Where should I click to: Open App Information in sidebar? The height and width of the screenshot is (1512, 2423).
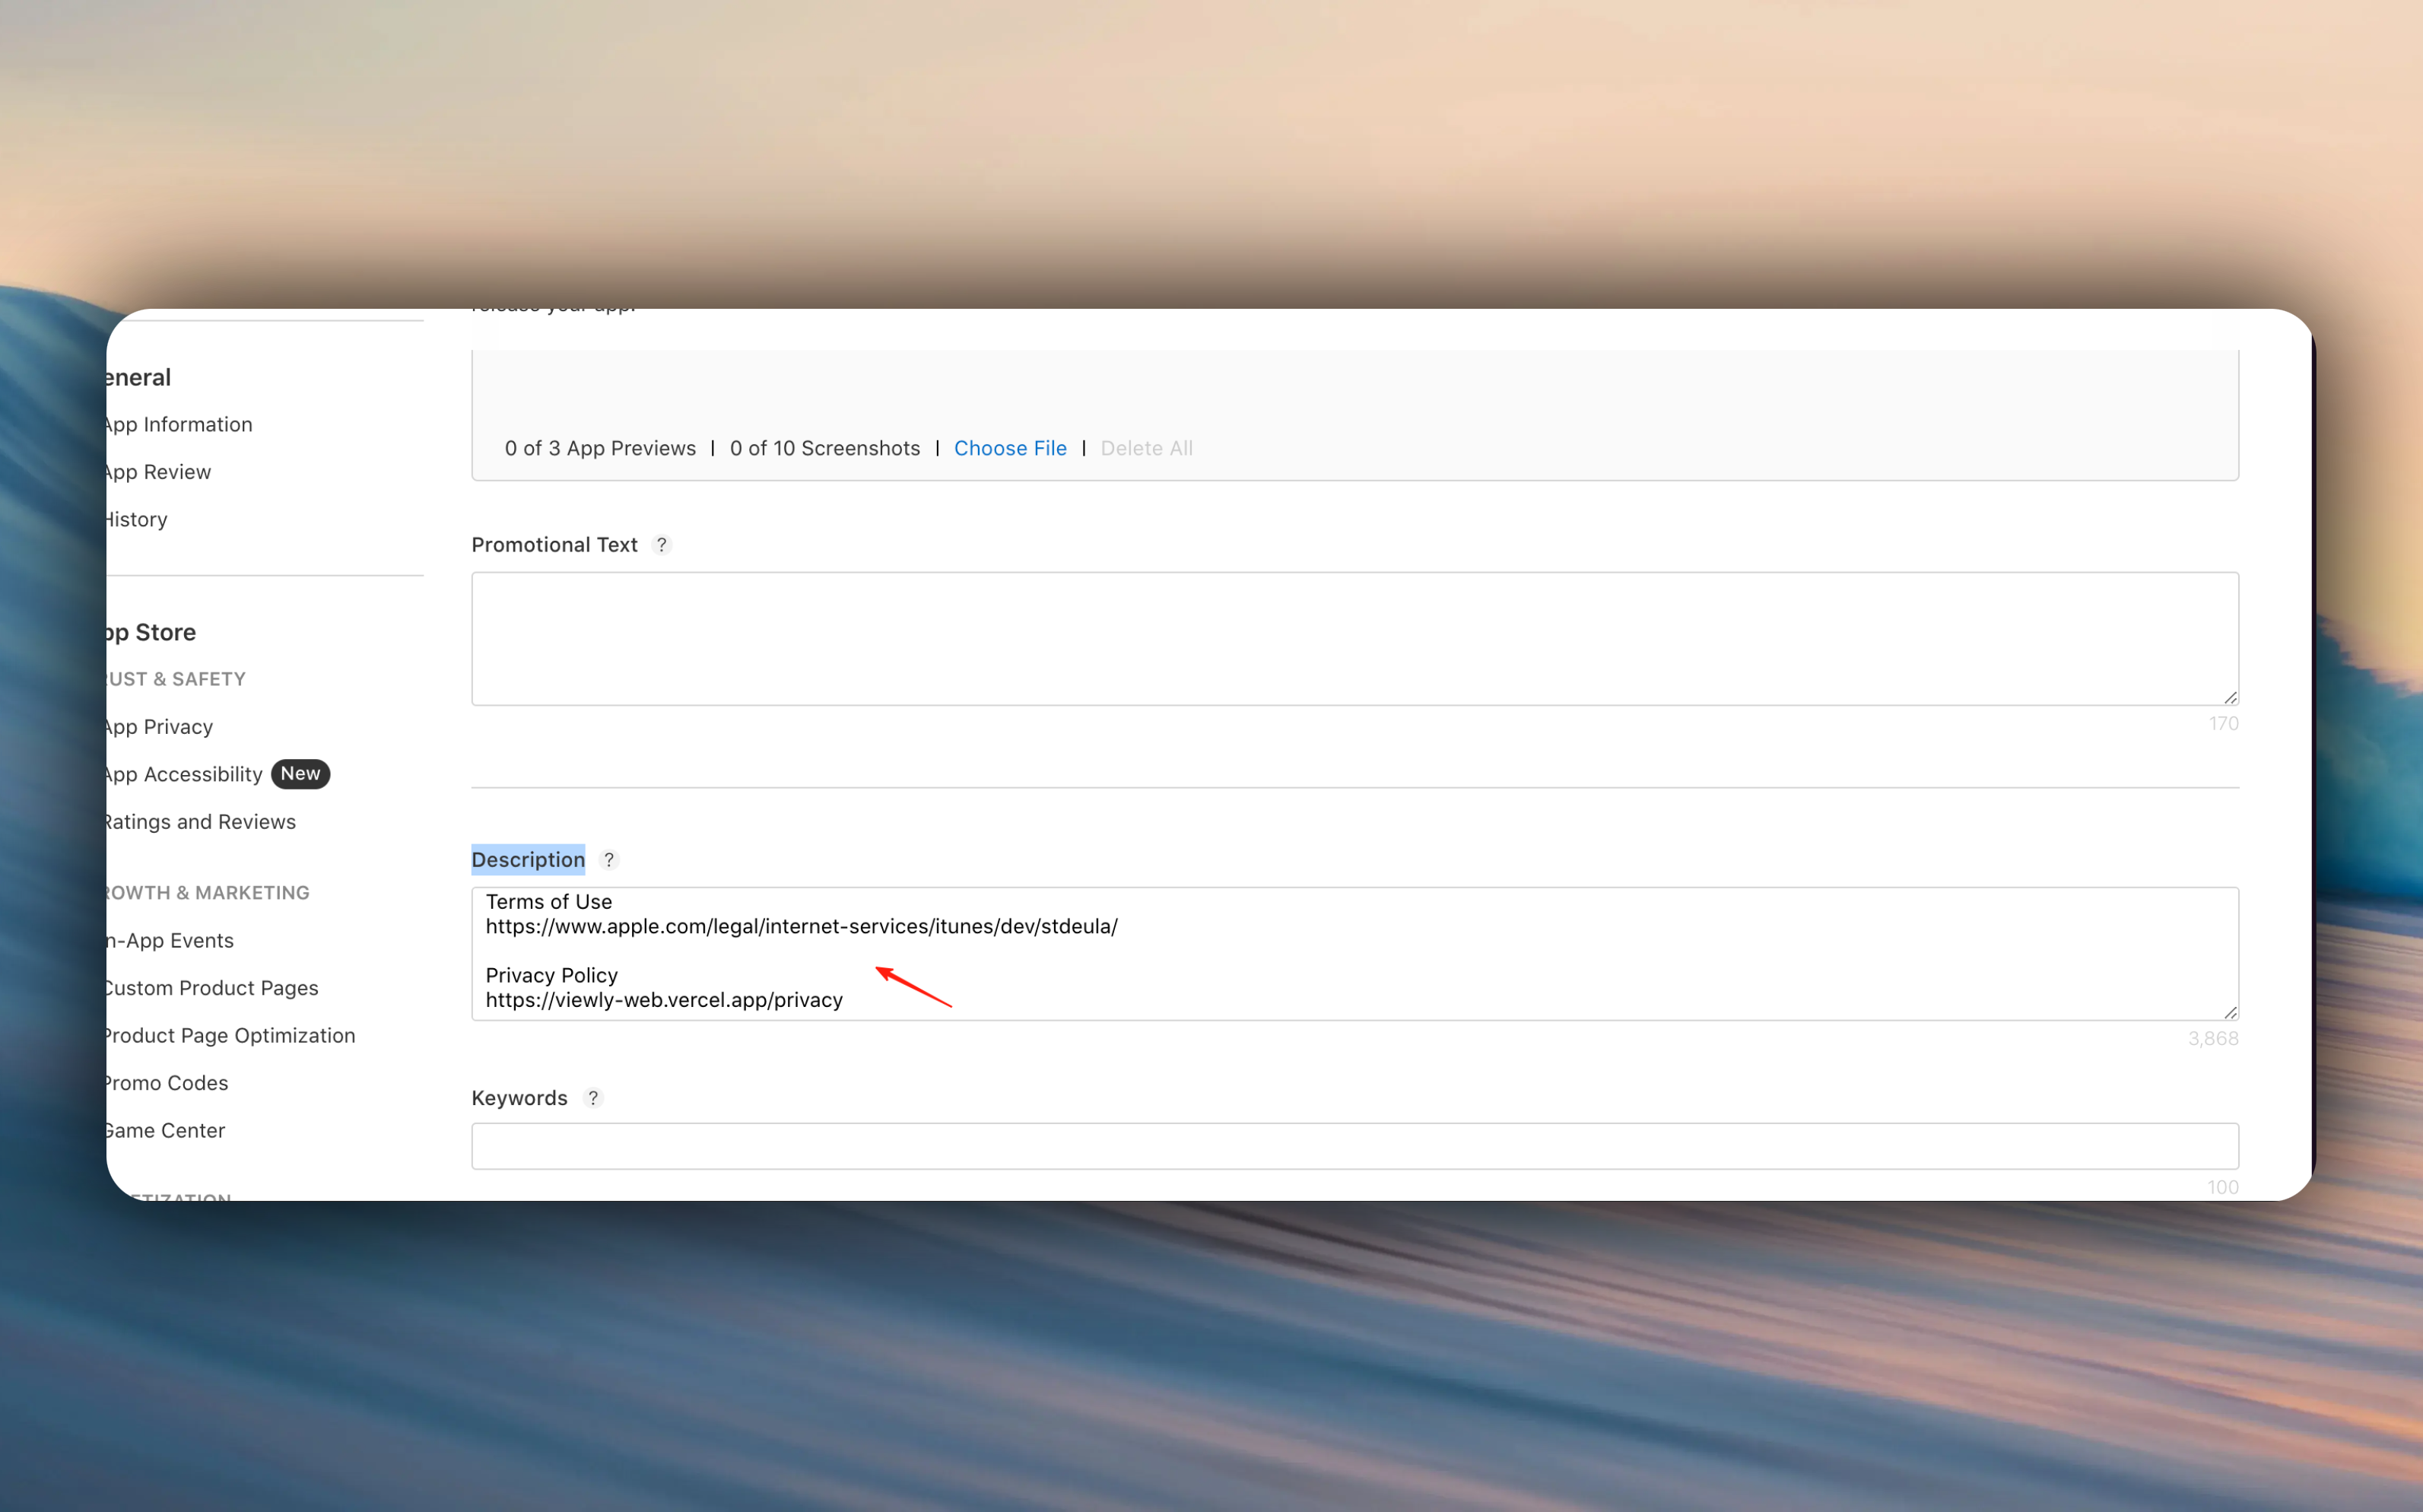(178, 425)
